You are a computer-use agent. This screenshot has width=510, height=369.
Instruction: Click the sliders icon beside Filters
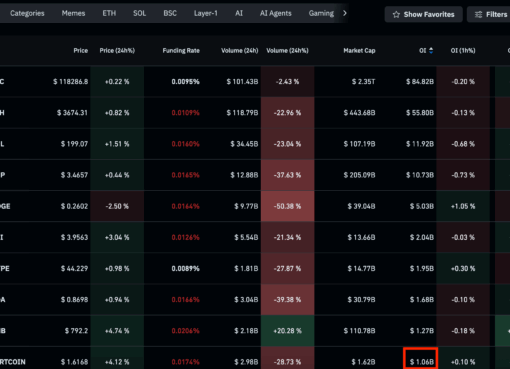click(478, 14)
